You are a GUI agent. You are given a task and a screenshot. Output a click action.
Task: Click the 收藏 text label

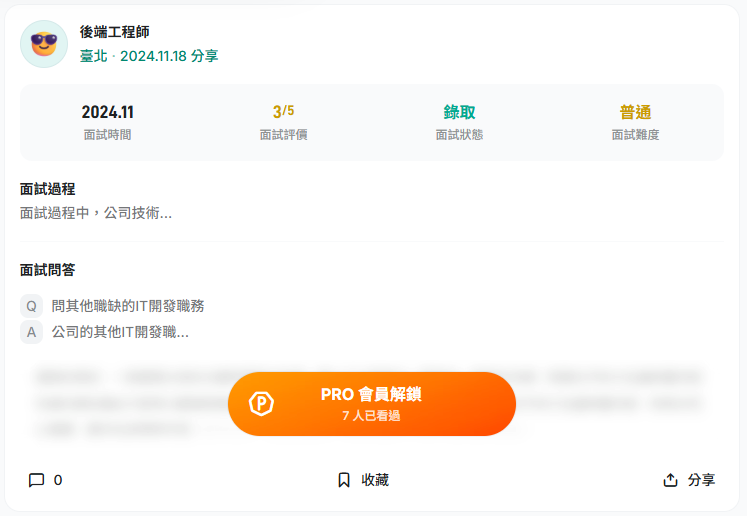(375, 480)
